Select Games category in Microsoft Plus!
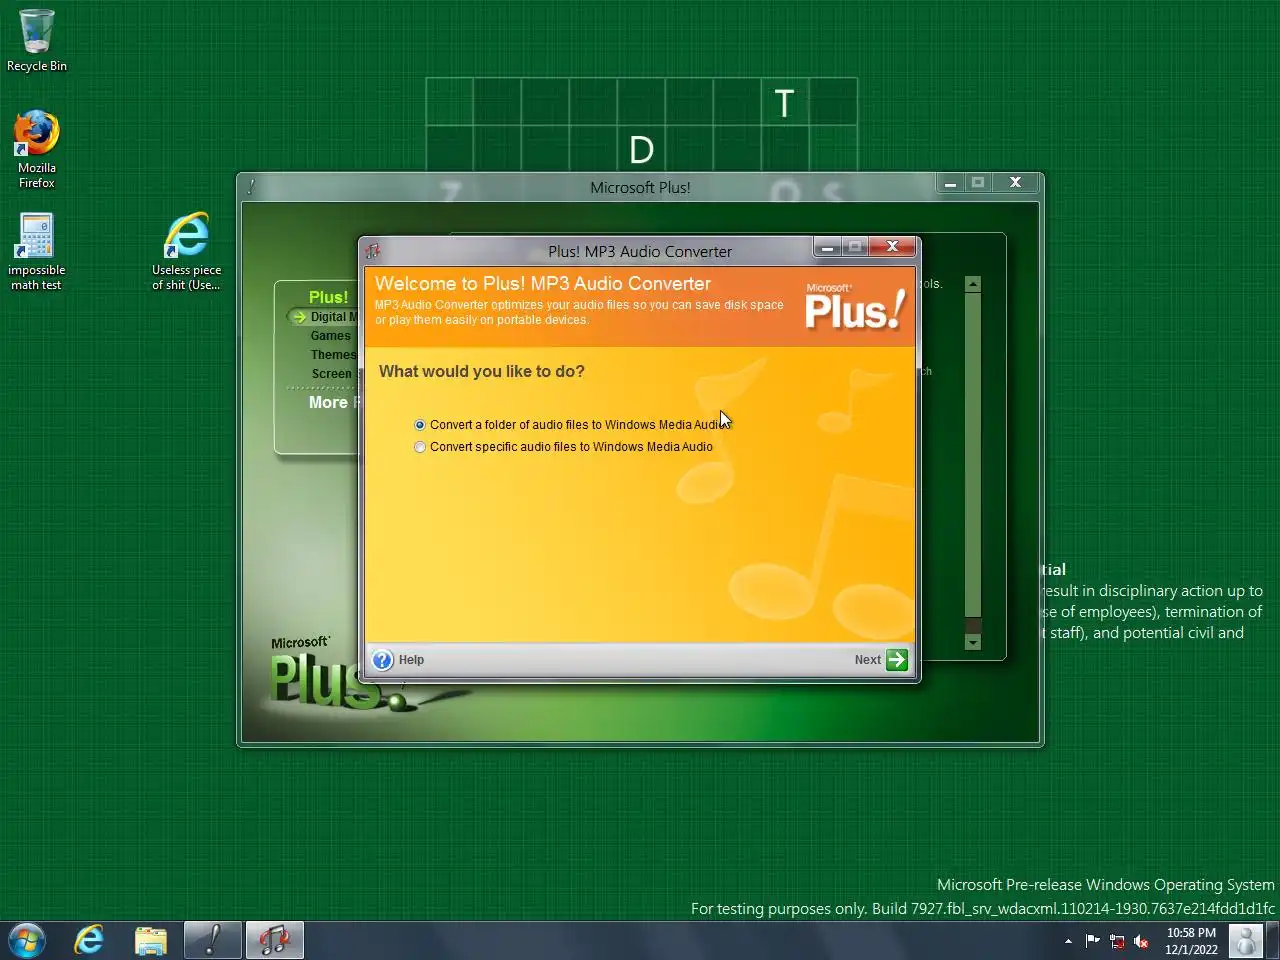1280x960 pixels. [x=330, y=336]
